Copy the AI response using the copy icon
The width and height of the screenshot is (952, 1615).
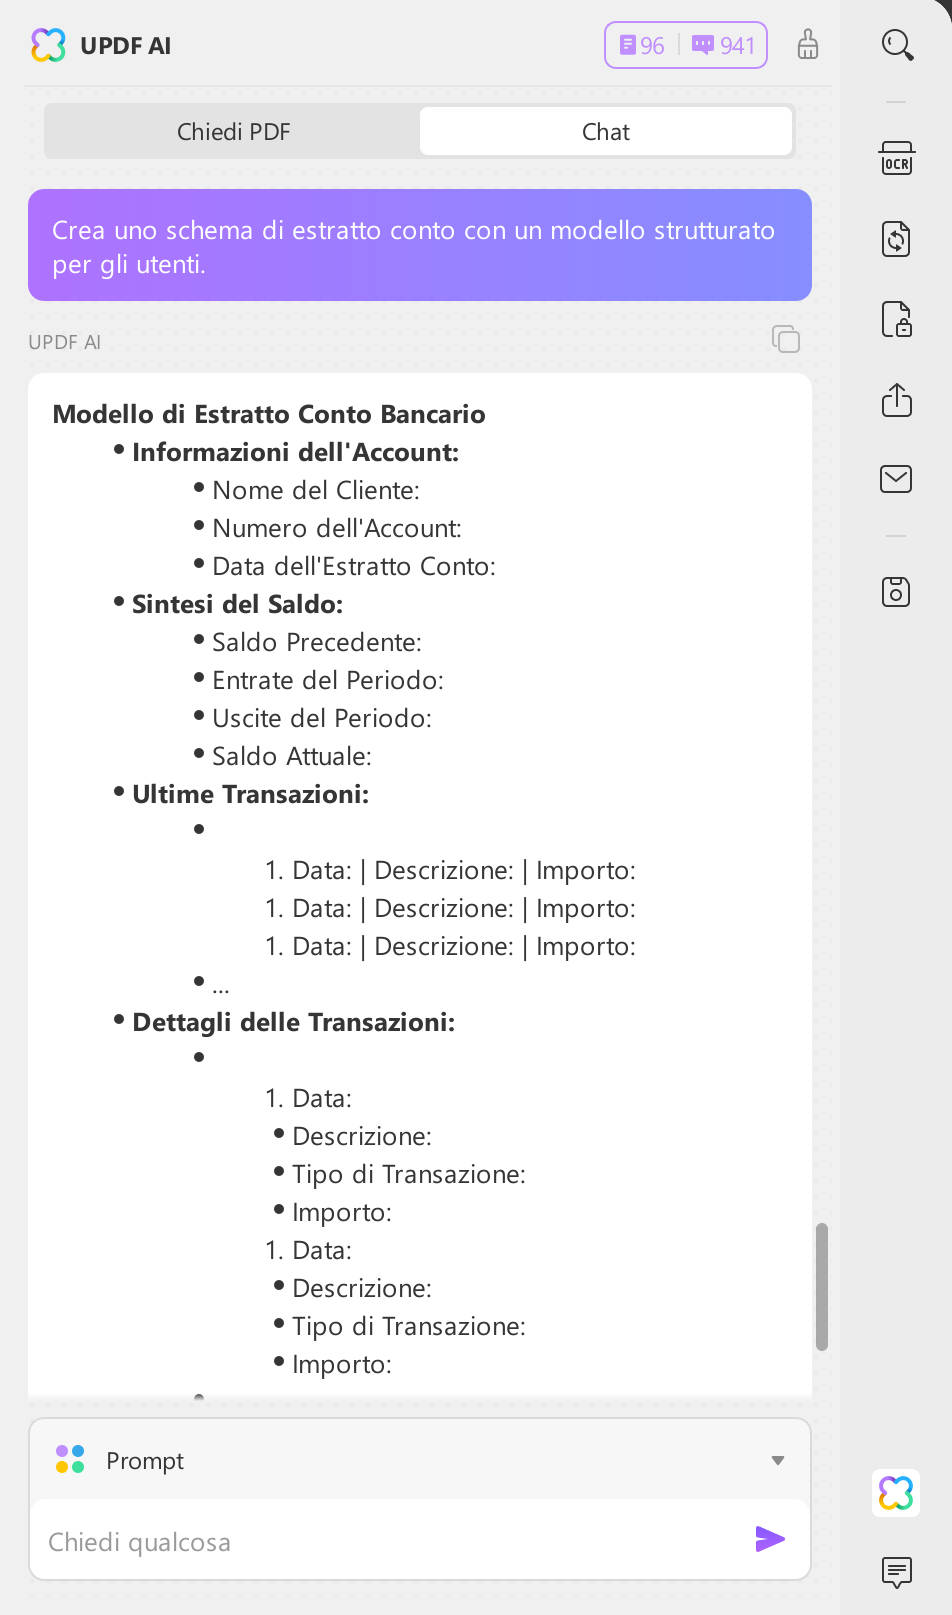tap(786, 340)
